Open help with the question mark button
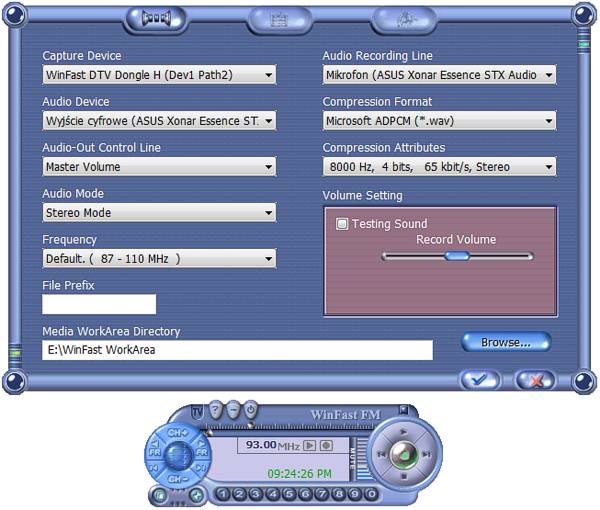This screenshot has width=600, height=510. point(215,411)
